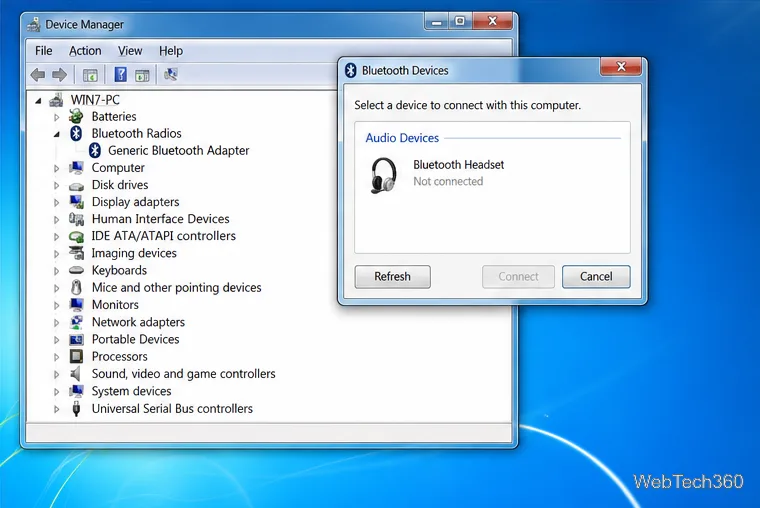Screen dimensions: 760x508
Task: Click the Refresh button
Action: pos(393,277)
